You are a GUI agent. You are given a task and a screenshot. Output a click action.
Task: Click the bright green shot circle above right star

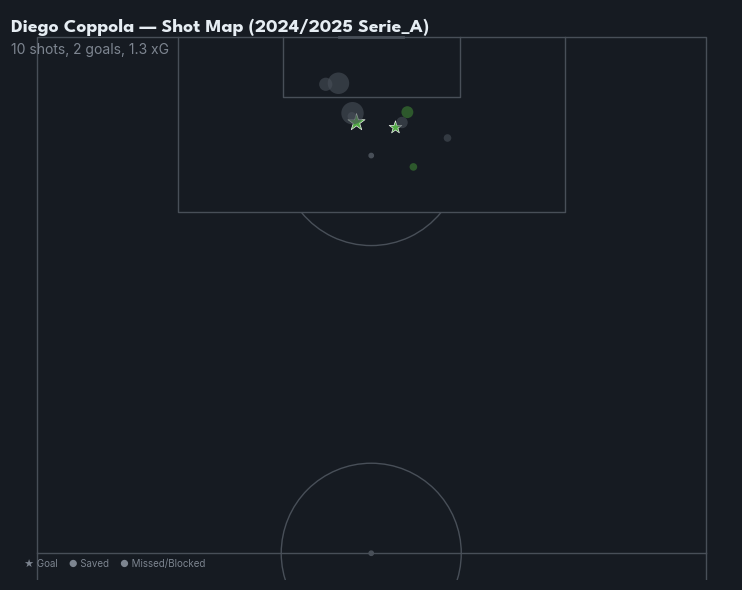(x=407, y=113)
